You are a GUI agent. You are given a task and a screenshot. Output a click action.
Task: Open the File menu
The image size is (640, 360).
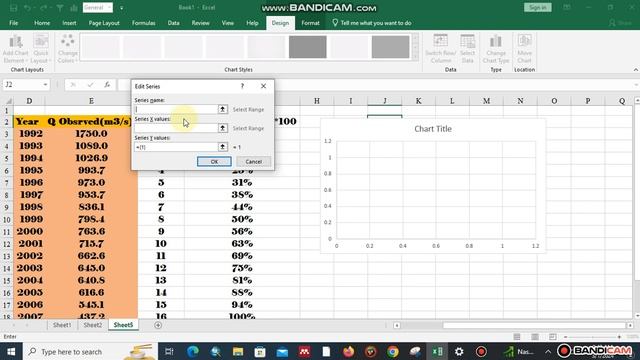tap(13, 23)
